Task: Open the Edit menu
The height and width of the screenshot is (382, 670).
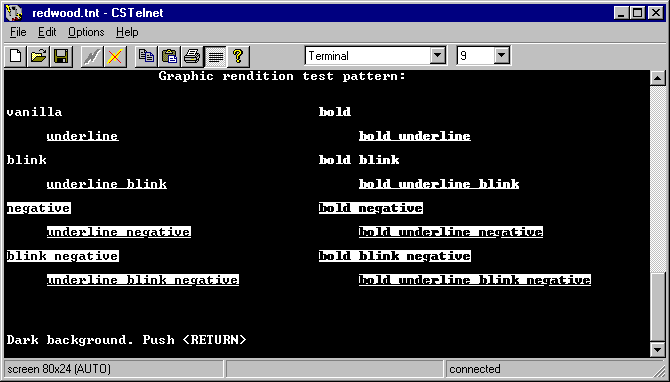Action: pyautogui.click(x=47, y=32)
